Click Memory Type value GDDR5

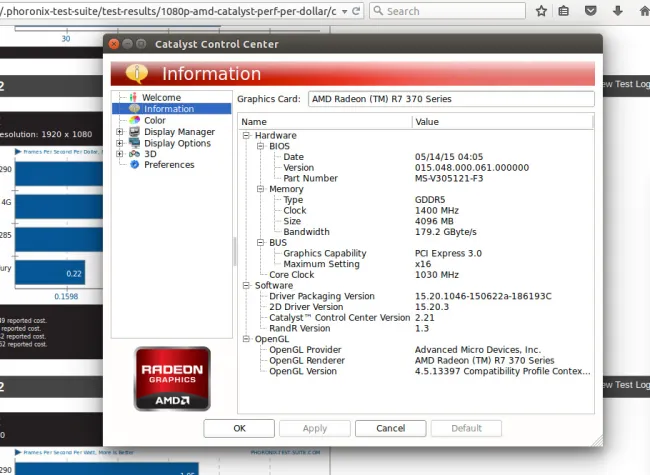(430, 200)
